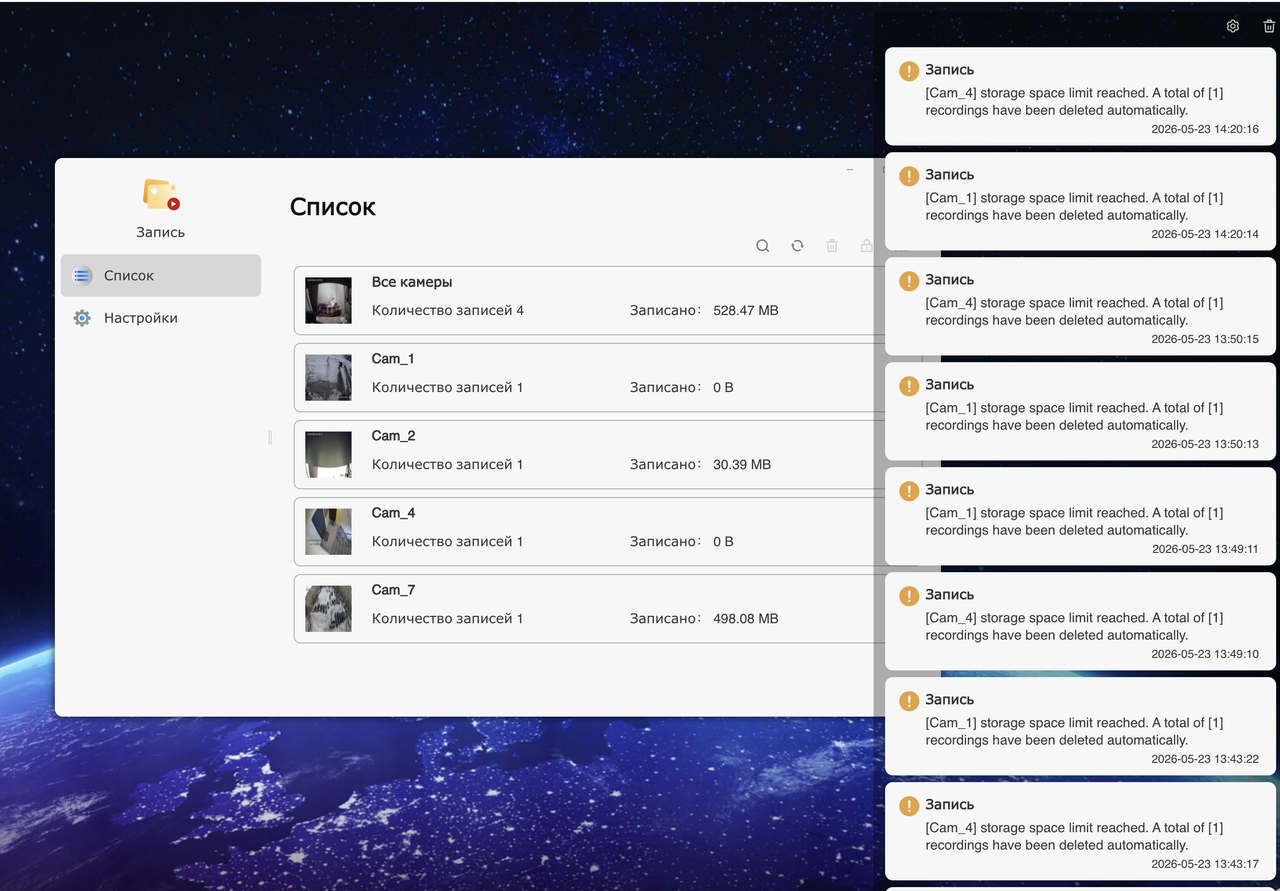The image size is (1280, 891).
Task: Click warning icon of 13:43:17 notification
Action: pyautogui.click(x=909, y=806)
